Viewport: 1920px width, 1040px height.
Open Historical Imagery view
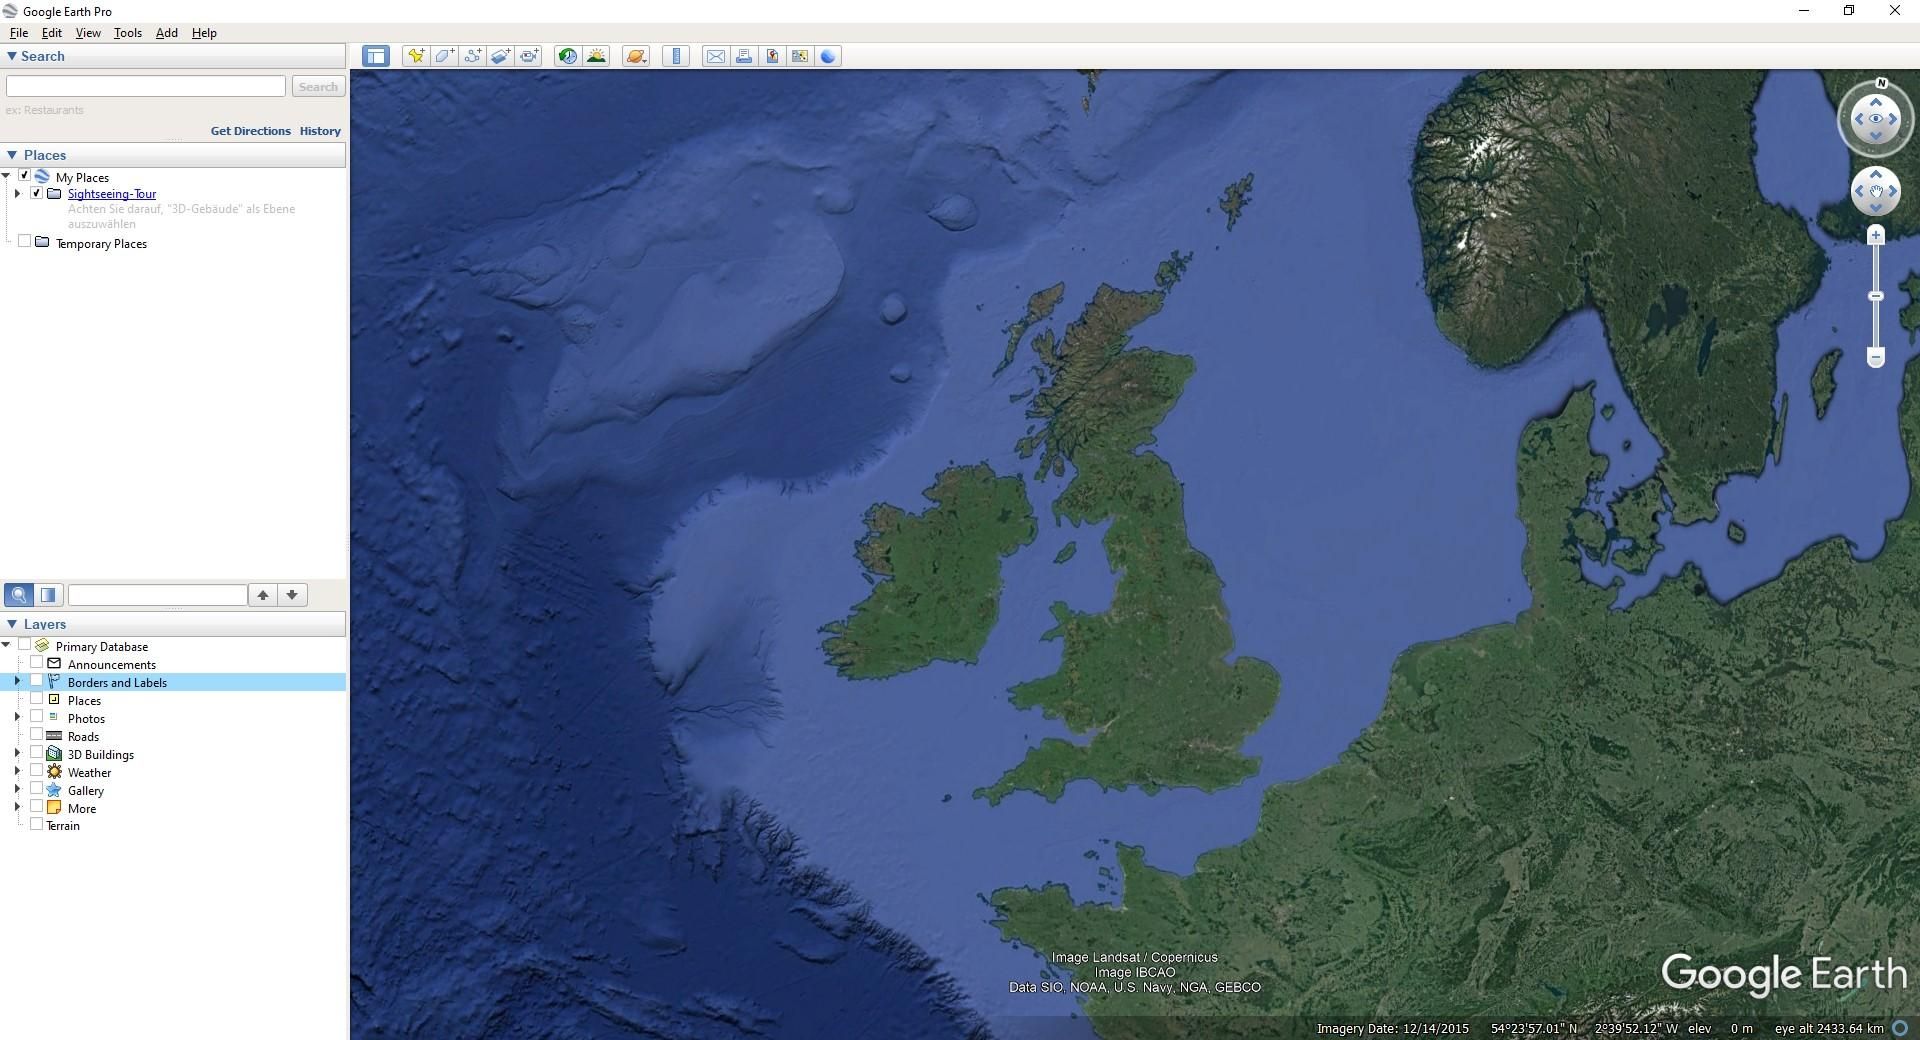pyautogui.click(x=567, y=56)
